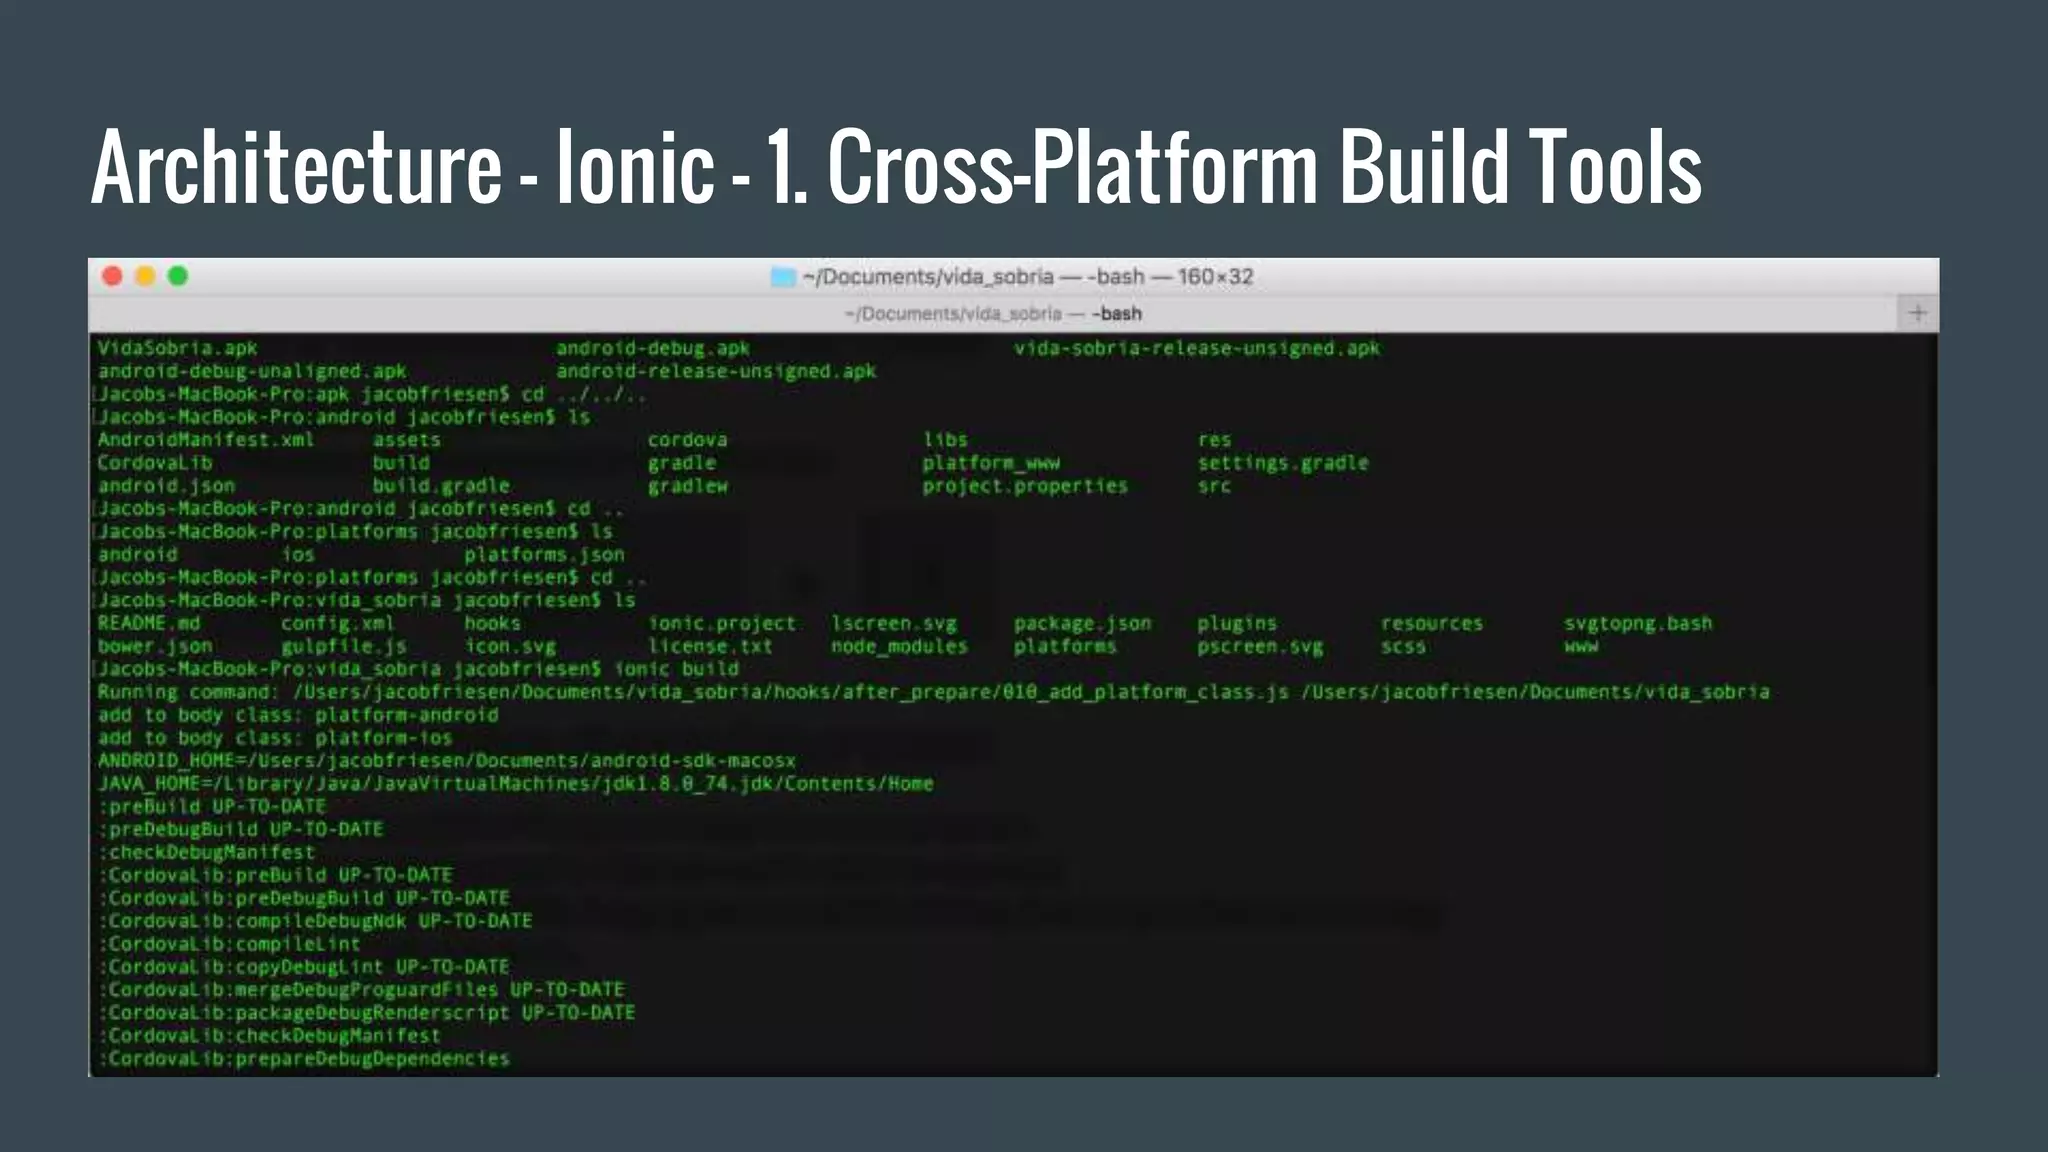
Task: Click the ios directory entry
Action: pos(298,555)
